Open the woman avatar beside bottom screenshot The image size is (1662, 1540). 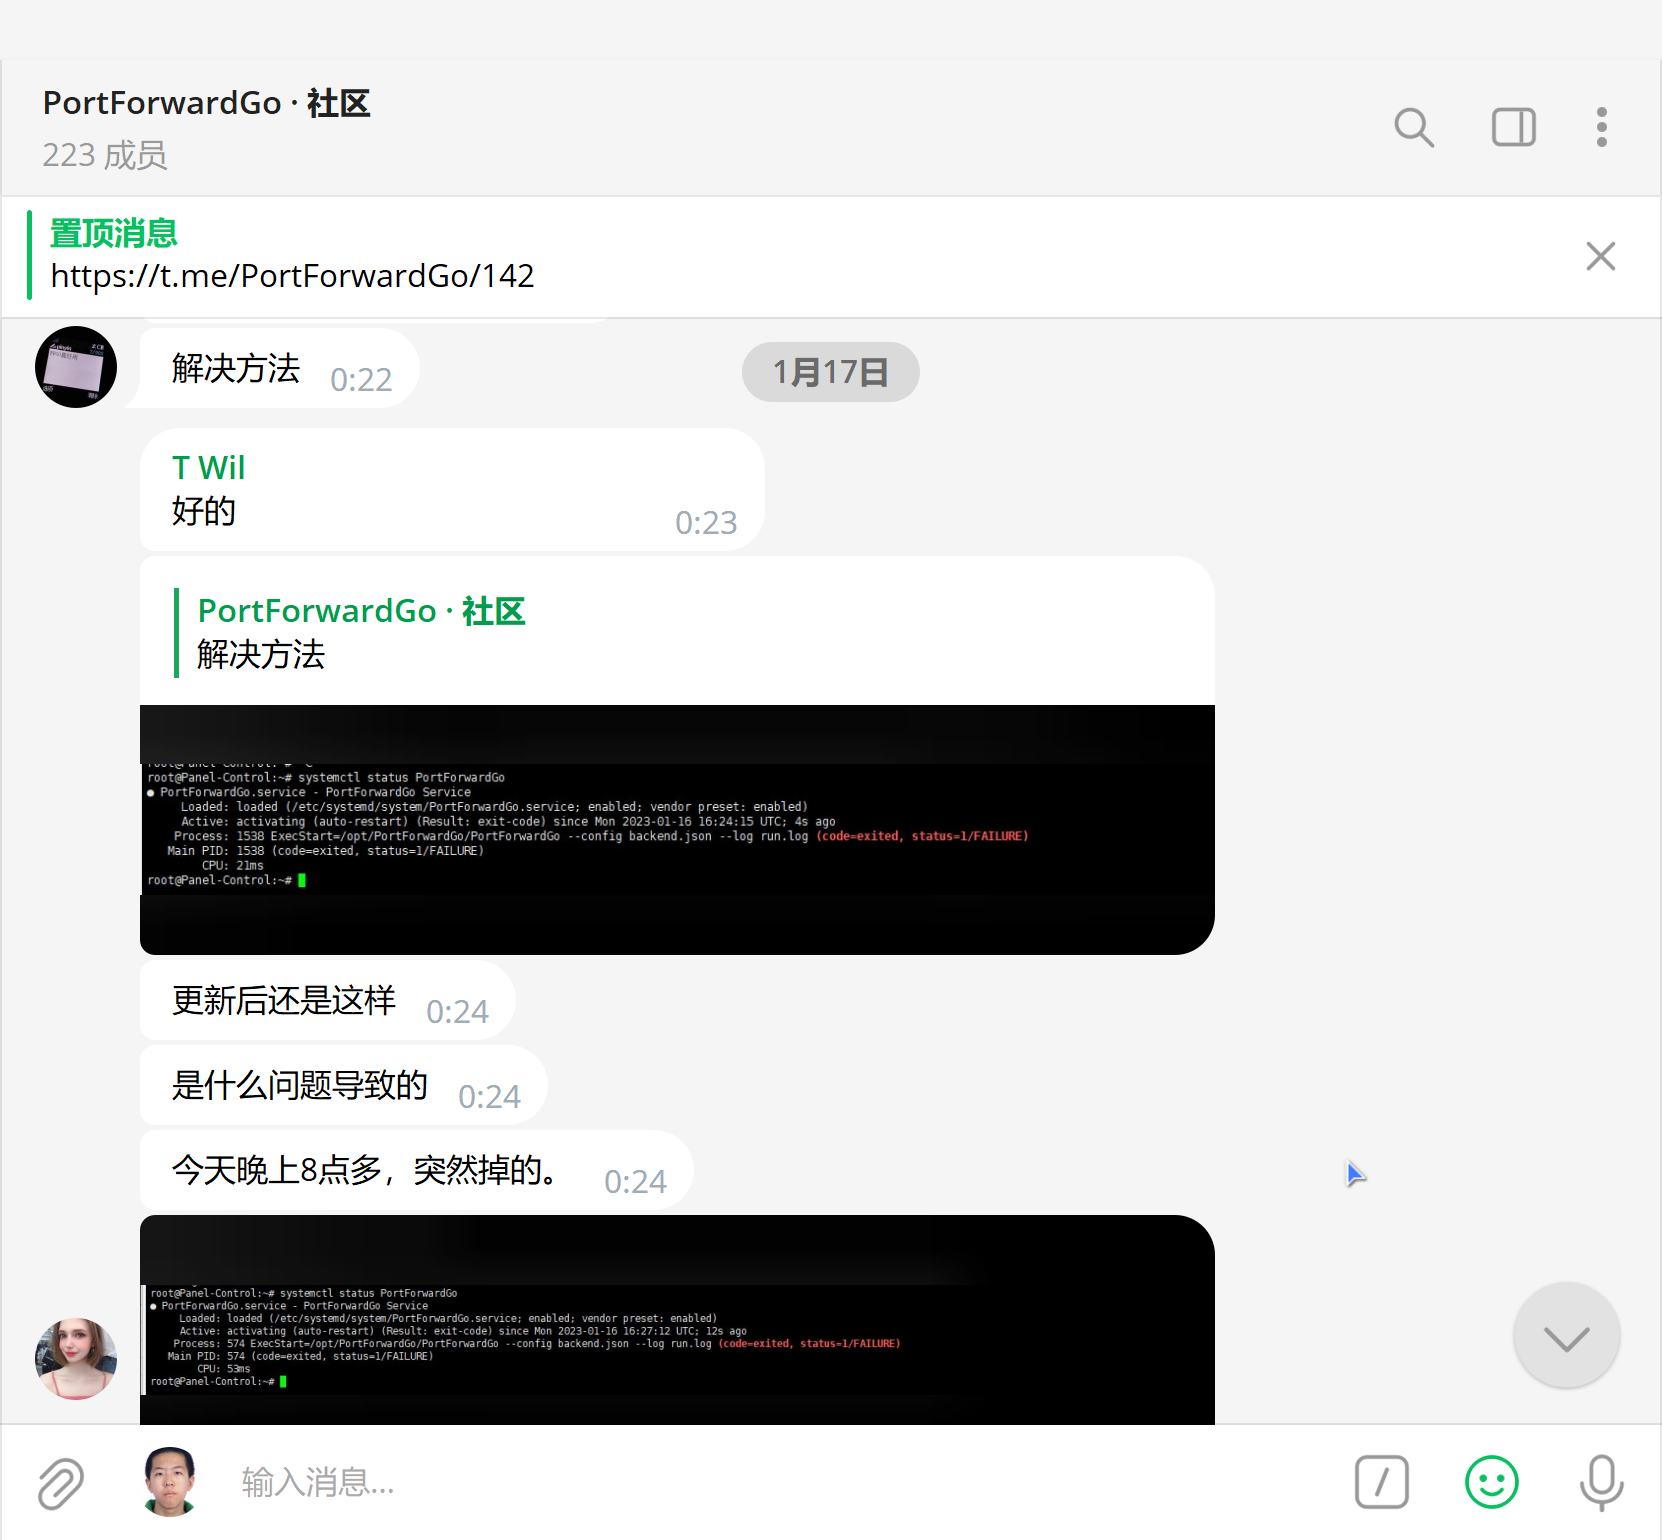pyautogui.click(x=76, y=1358)
